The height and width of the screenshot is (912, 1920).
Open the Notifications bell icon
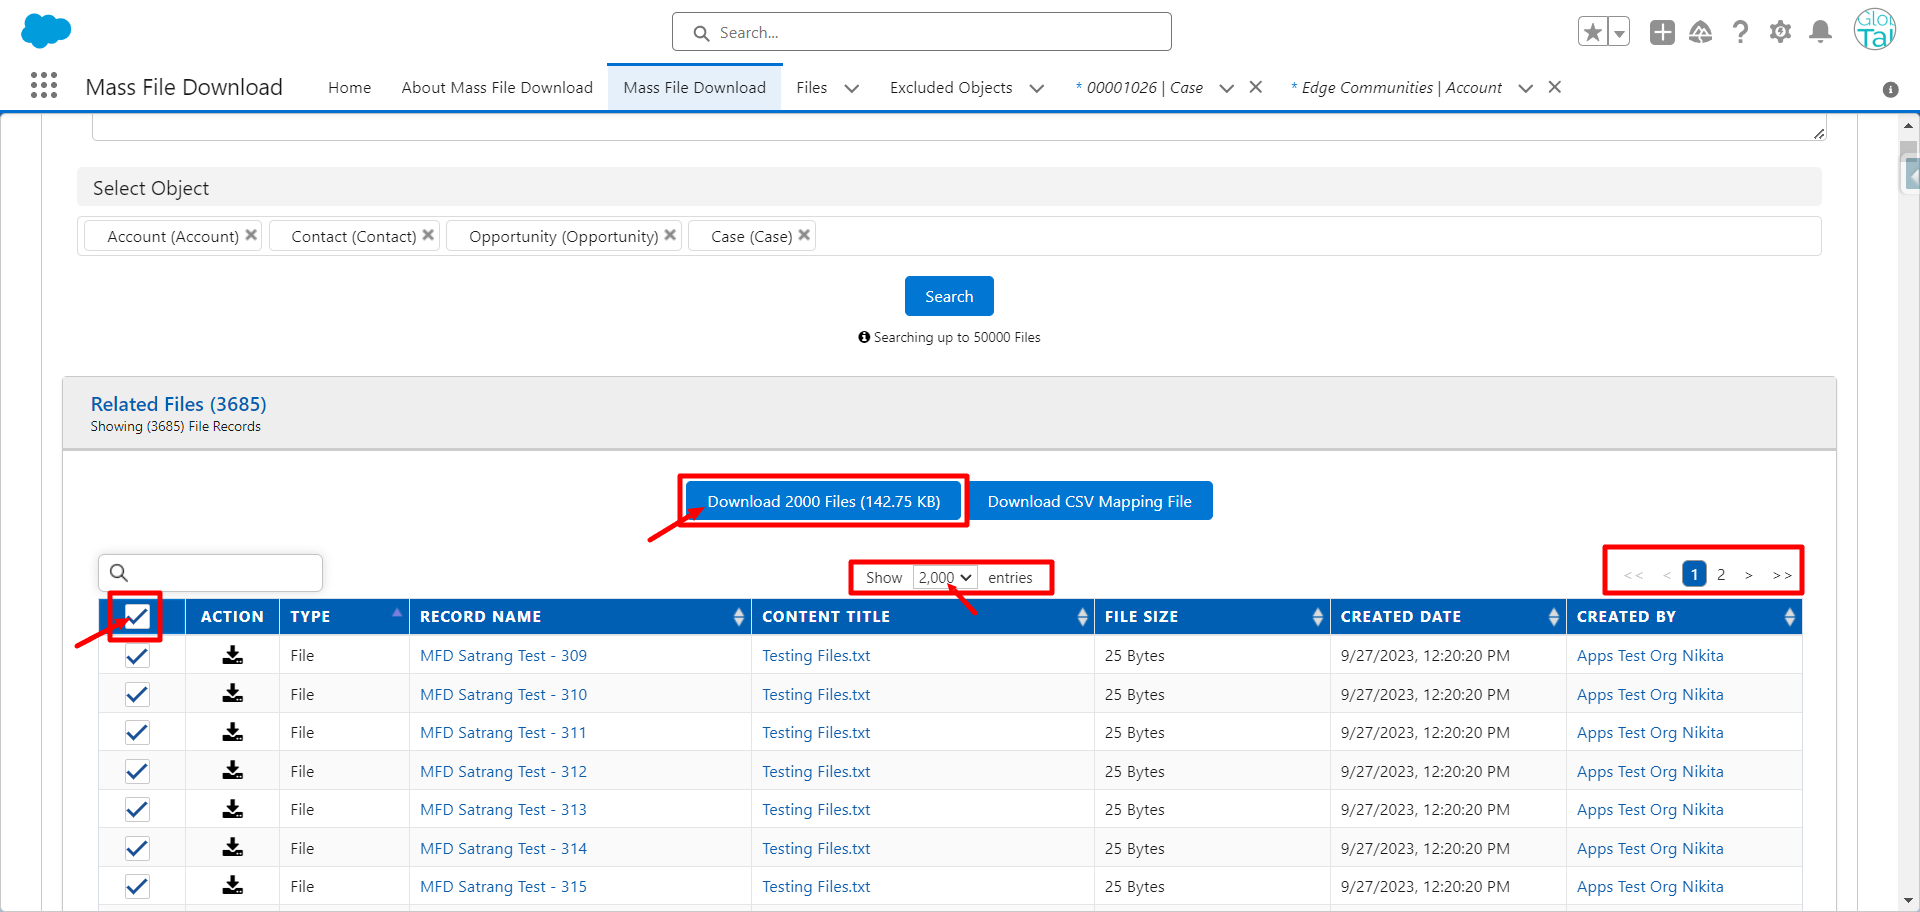pos(1821,32)
